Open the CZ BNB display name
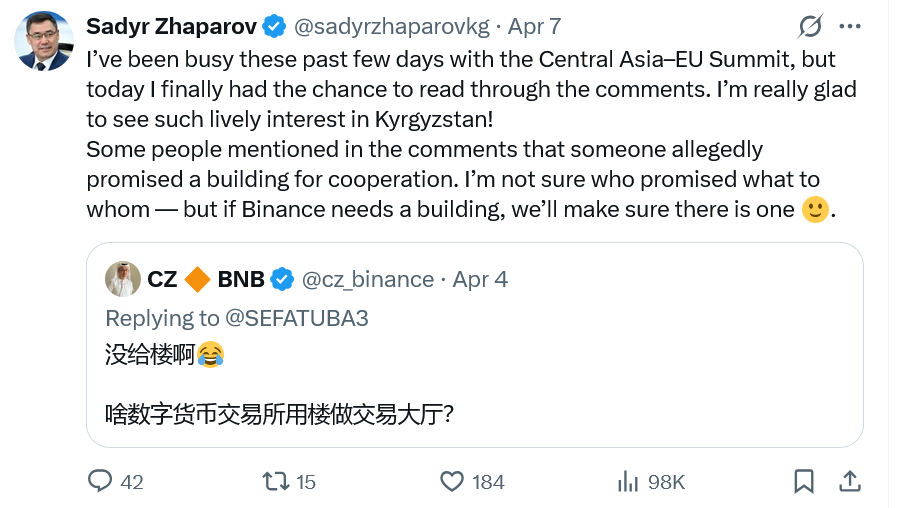Viewport: 901px width, 508px height. click(x=207, y=279)
